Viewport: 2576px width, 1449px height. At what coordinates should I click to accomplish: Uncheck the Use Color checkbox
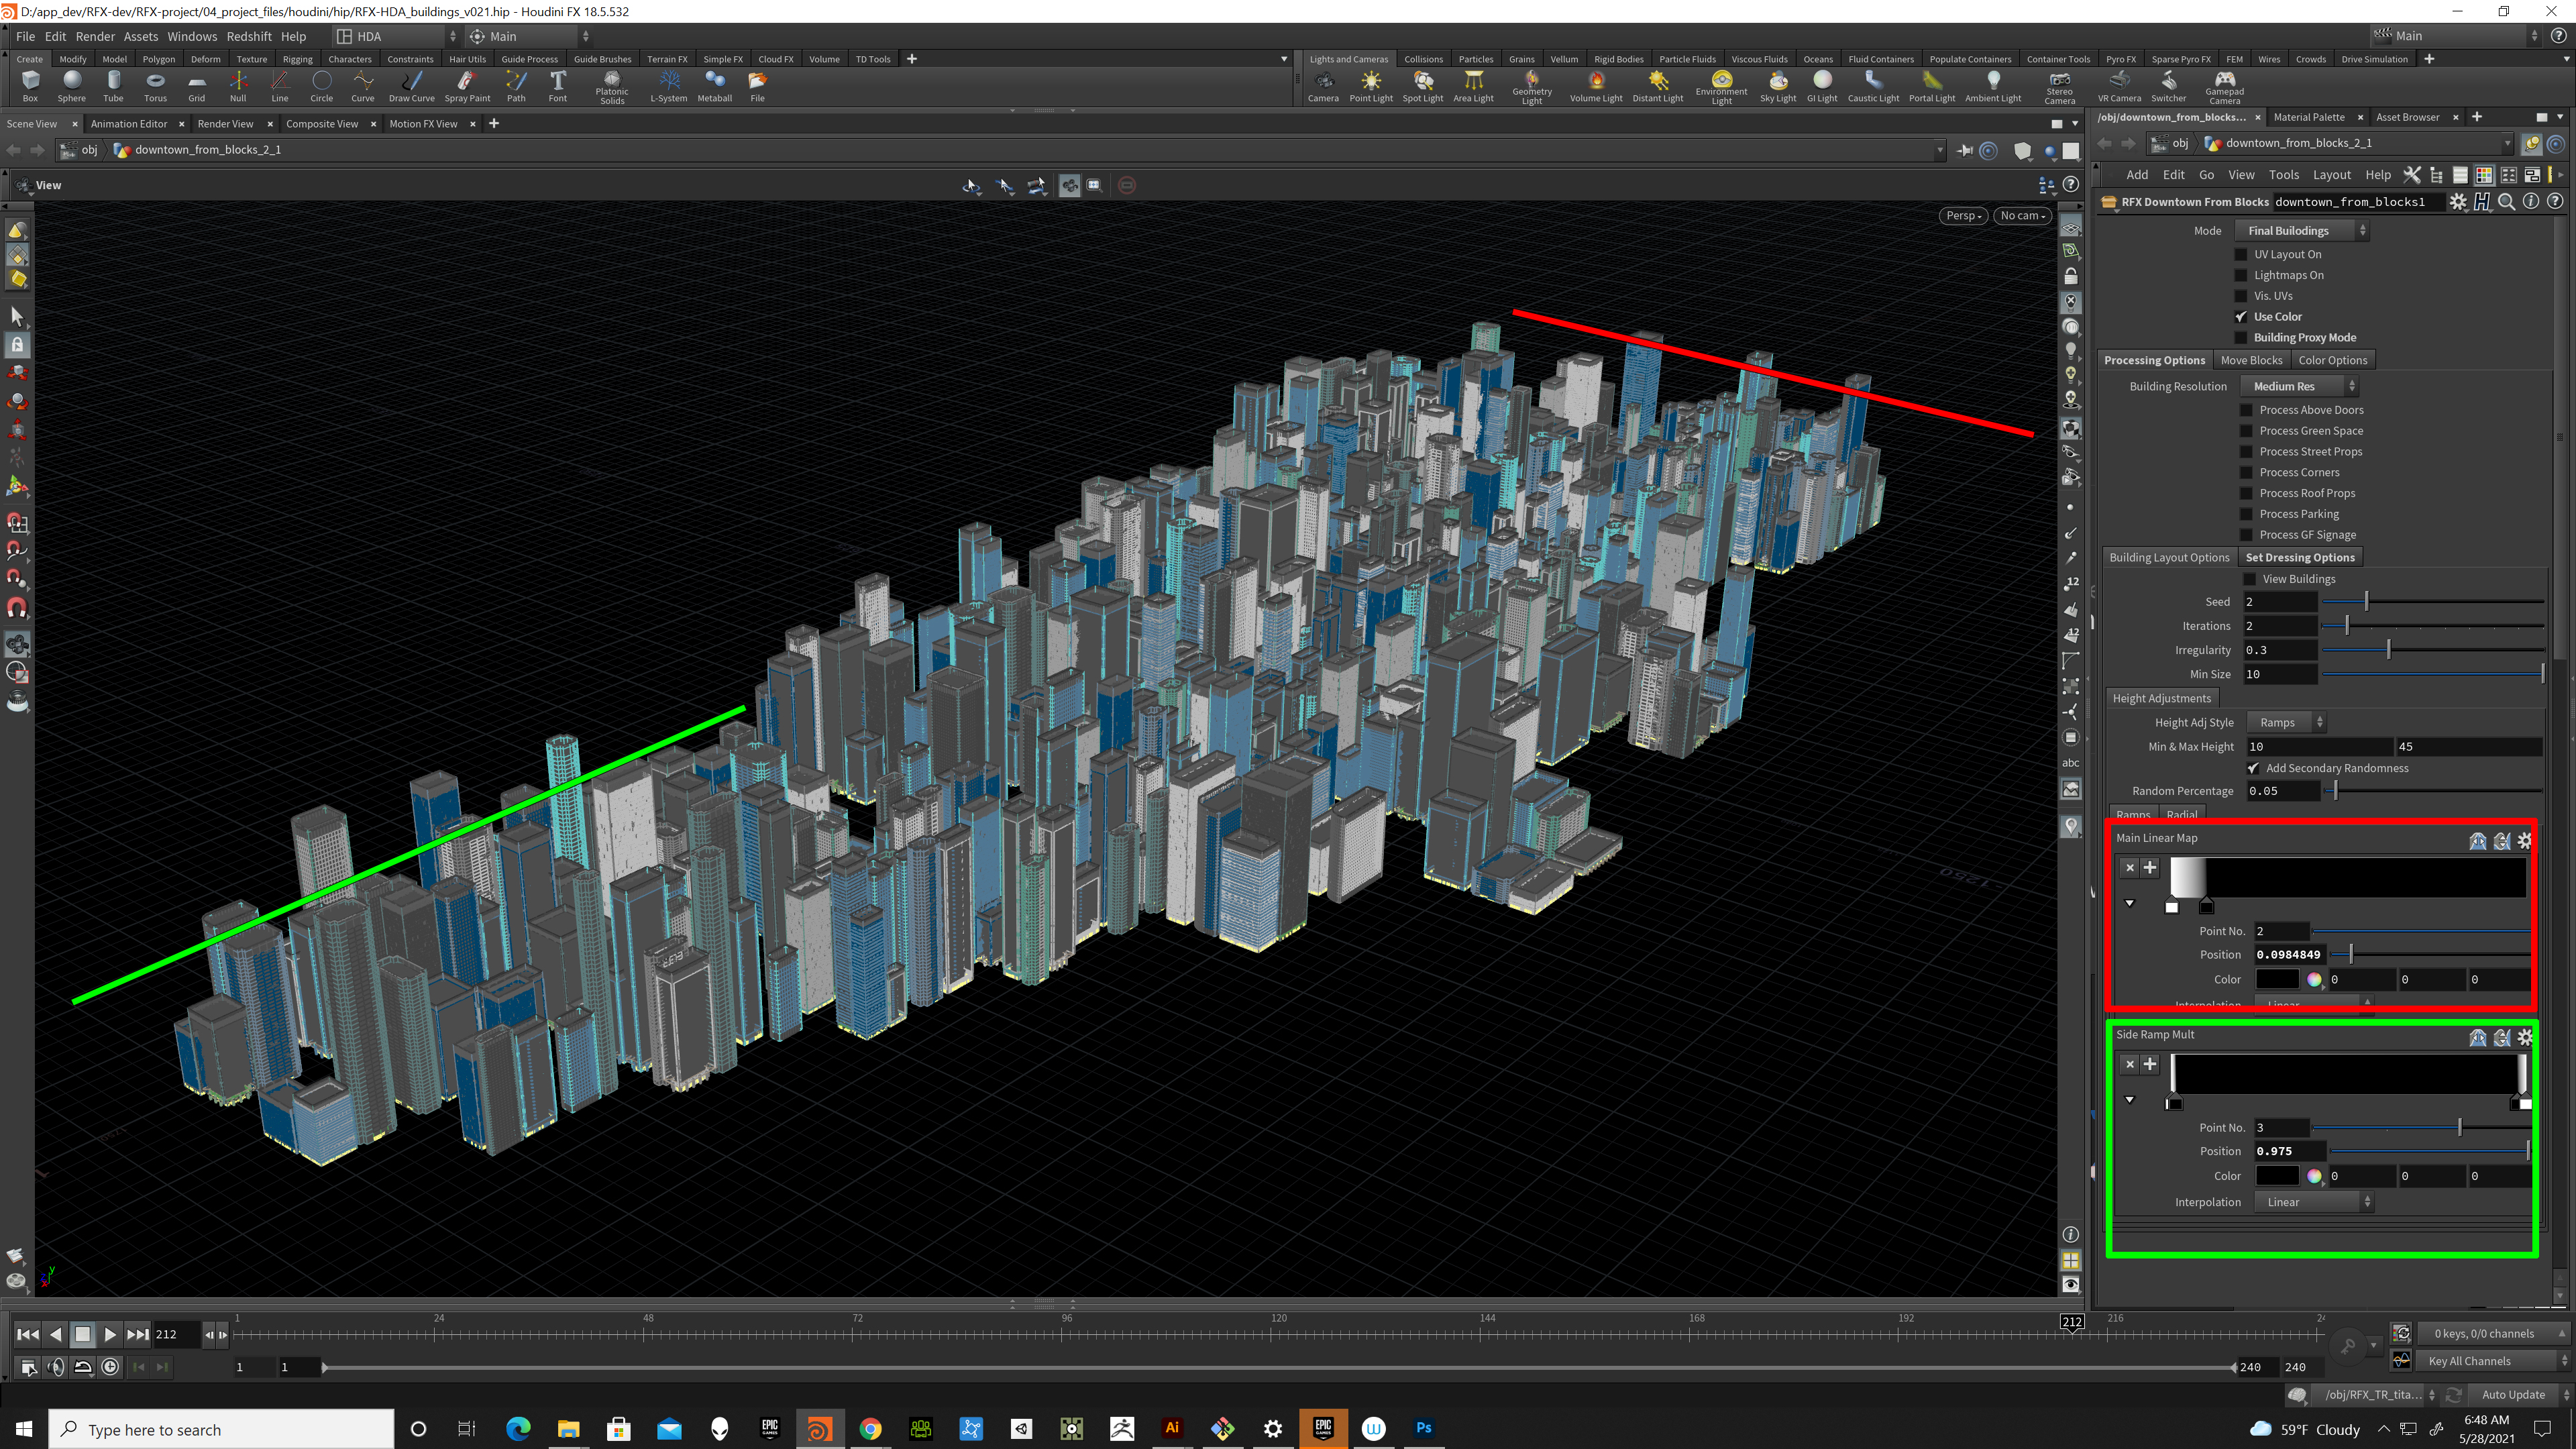coord(2241,317)
